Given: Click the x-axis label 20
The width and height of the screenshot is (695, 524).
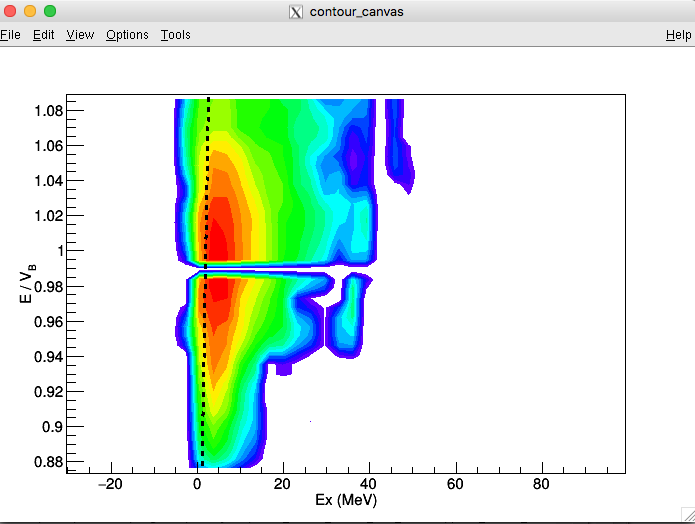Looking at the screenshot, I should pos(282,484).
